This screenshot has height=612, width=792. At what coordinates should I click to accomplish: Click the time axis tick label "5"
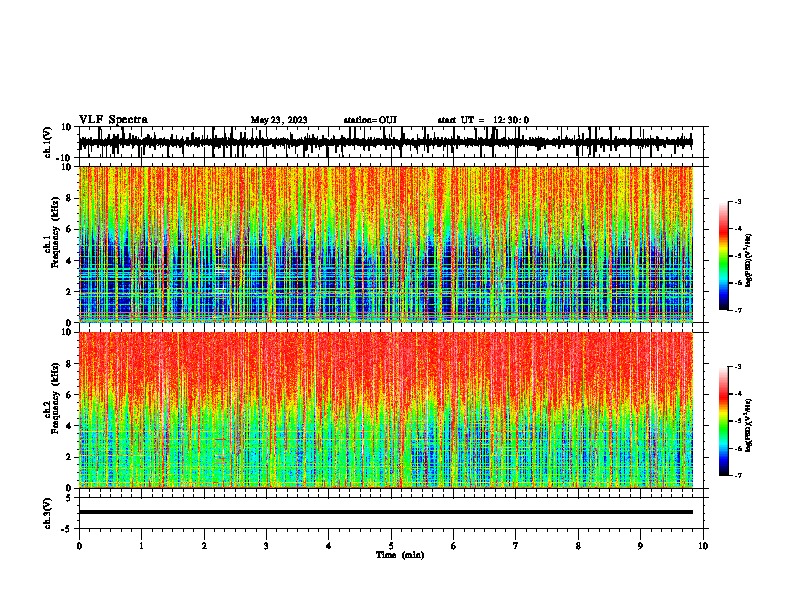391,546
